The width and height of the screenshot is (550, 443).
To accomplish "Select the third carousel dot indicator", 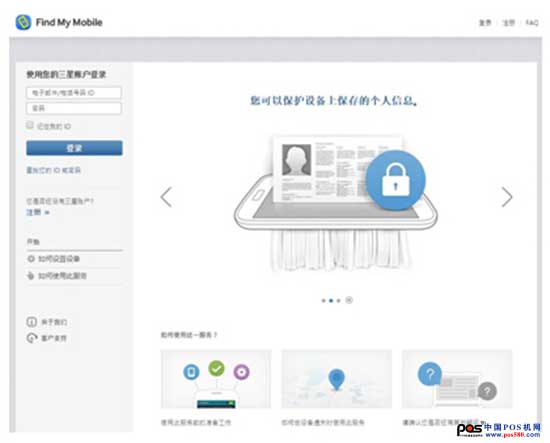I will pyautogui.click(x=338, y=301).
